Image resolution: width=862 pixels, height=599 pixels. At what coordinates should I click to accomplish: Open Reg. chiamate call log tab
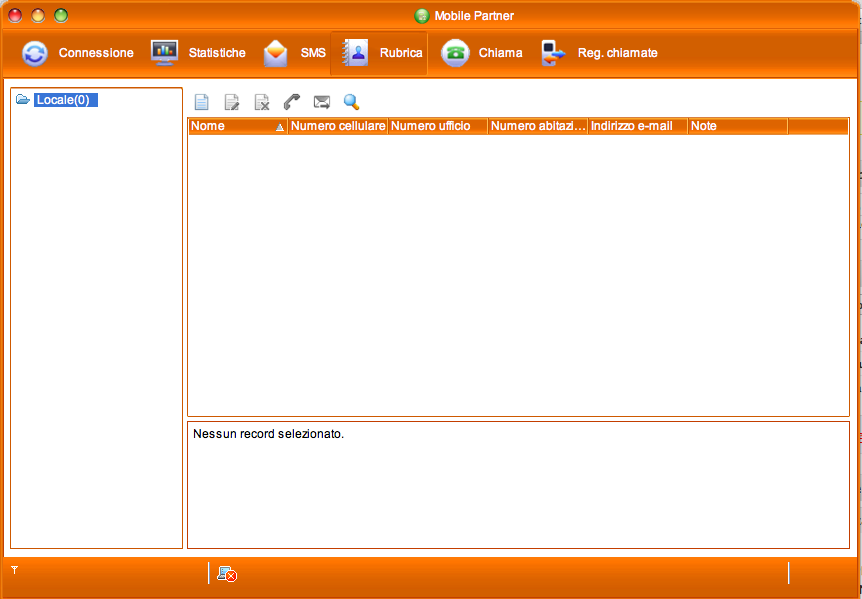pos(599,53)
